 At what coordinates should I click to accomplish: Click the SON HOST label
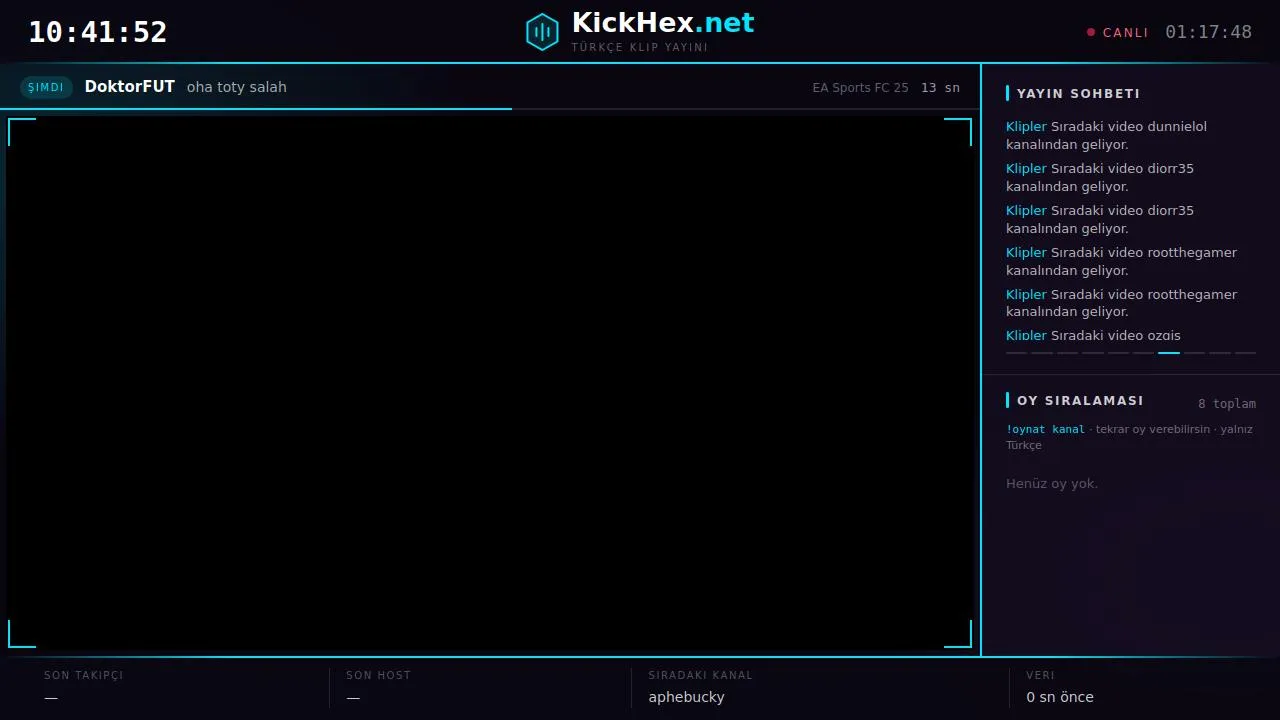pos(378,675)
